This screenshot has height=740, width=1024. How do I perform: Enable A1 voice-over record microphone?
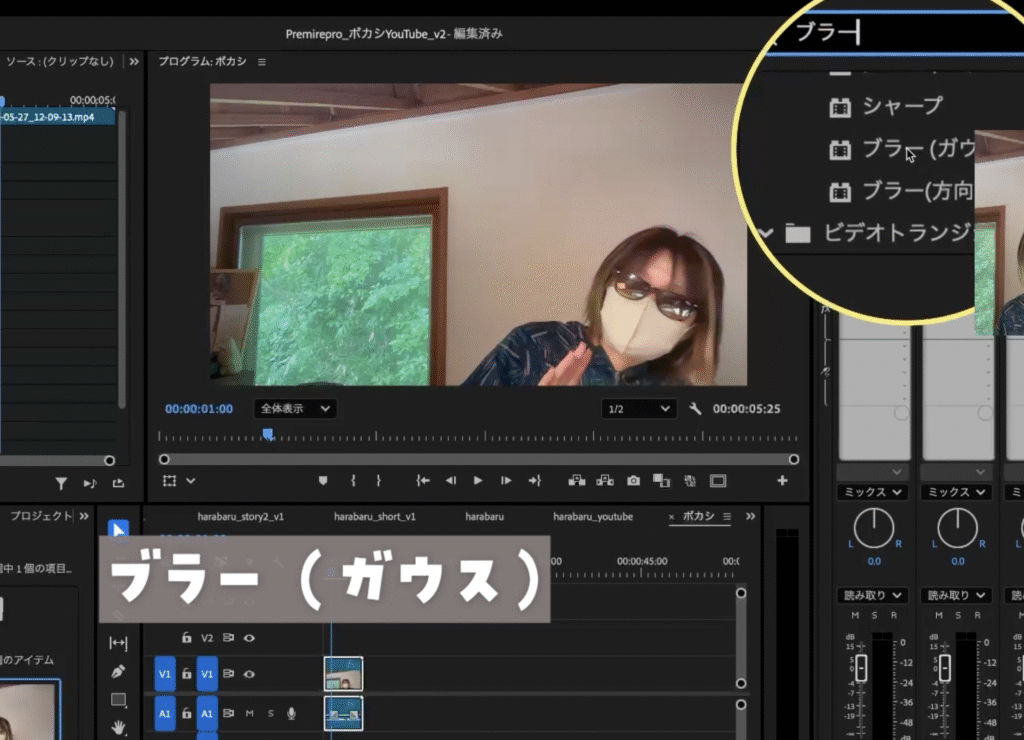click(291, 713)
